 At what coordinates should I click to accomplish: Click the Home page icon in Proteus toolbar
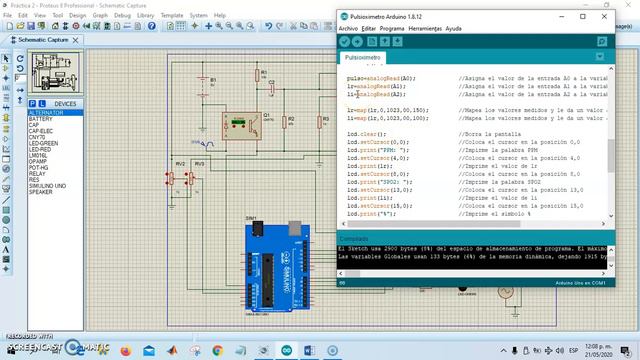click(x=55, y=26)
